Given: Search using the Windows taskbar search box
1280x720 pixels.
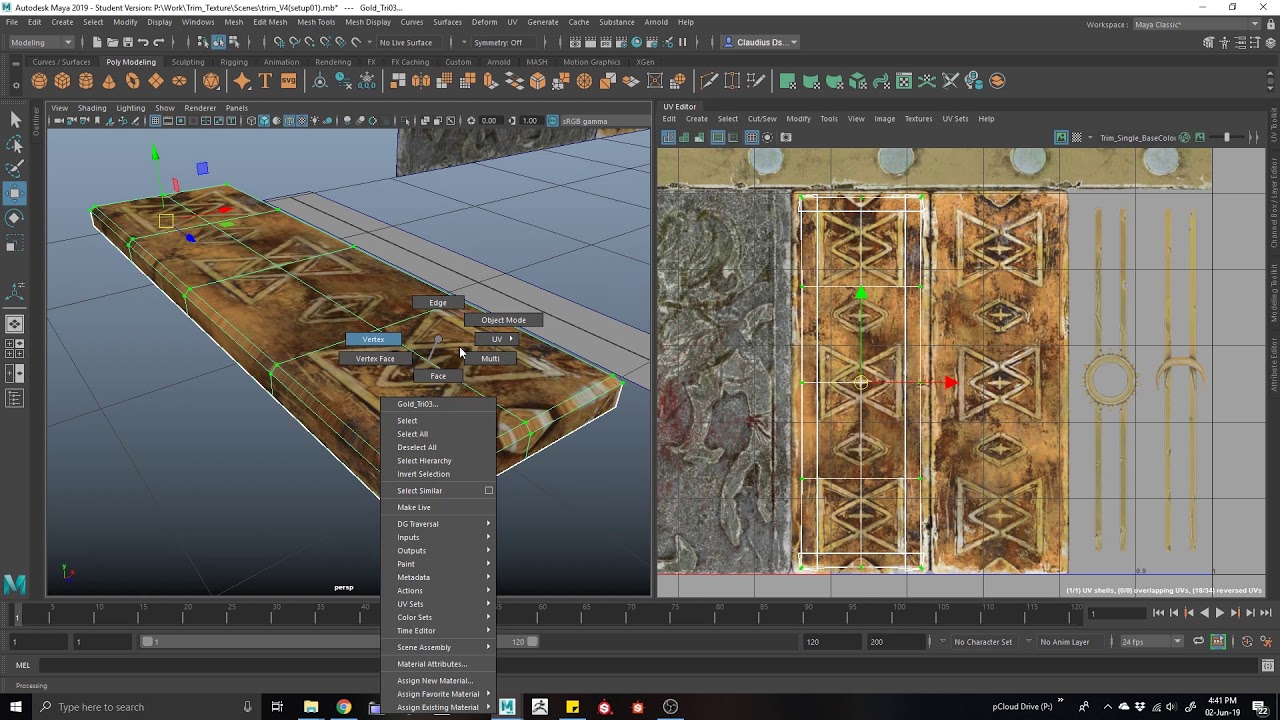Looking at the screenshot, I should (144, 707).
